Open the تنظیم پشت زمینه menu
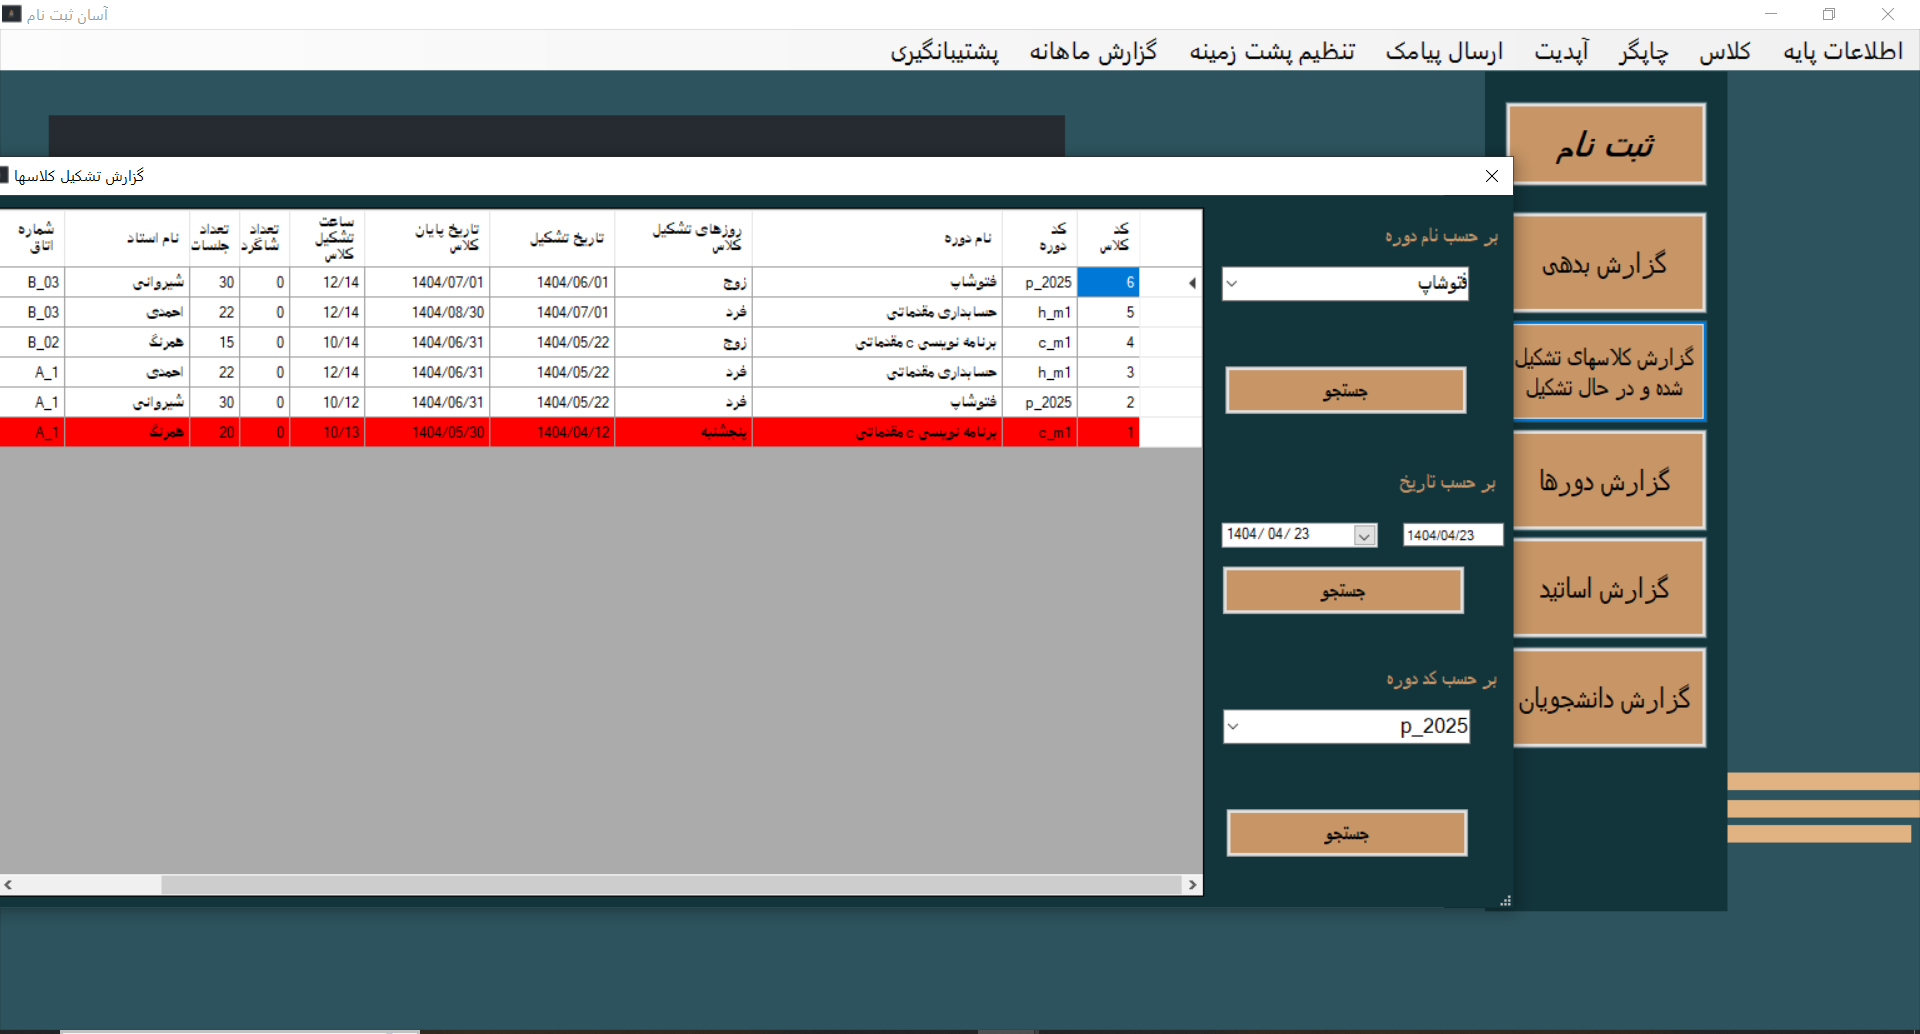Image resolution: width=1920 pixels, height=1034 pixels. 1272,51
